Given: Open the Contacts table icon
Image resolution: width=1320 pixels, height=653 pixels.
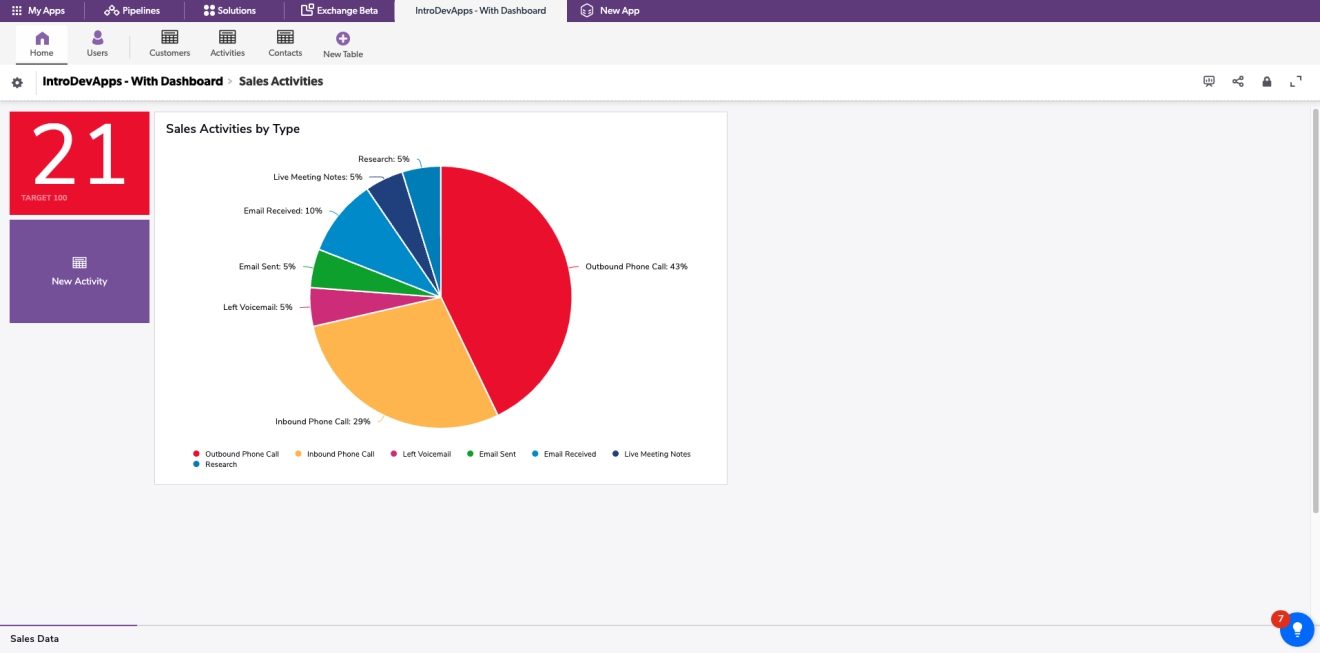Looking at the screenshot, I should [285, 38].
